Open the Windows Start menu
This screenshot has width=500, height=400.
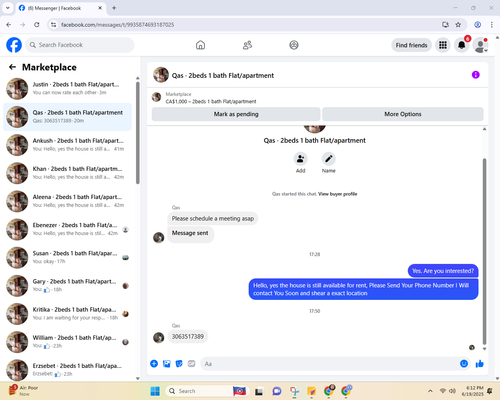pos(155,391)
